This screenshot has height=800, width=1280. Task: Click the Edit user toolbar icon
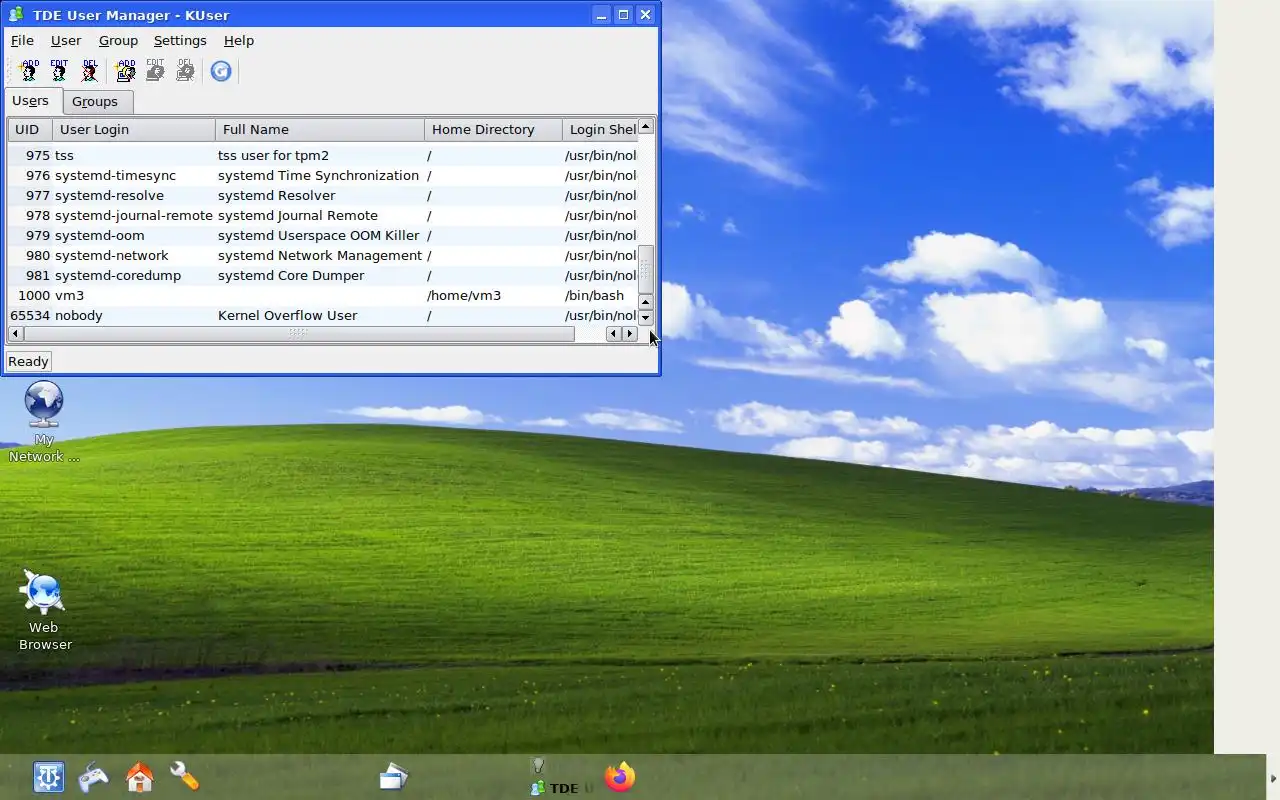click(x=59, y=71)
